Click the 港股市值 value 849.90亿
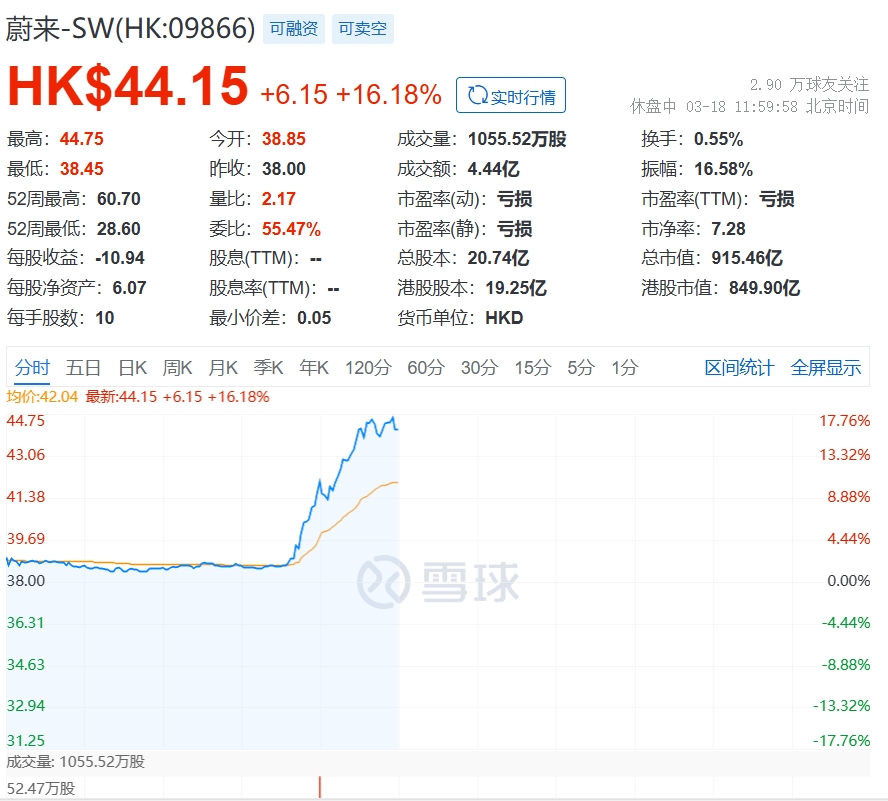Viewport: 888px width, 801px height. pyautogui.click(x=765, y=288)
